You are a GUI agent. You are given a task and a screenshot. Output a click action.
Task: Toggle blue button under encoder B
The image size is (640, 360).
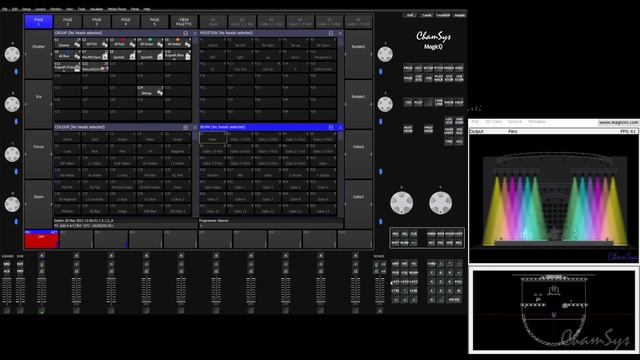click(x=16, y=121)
